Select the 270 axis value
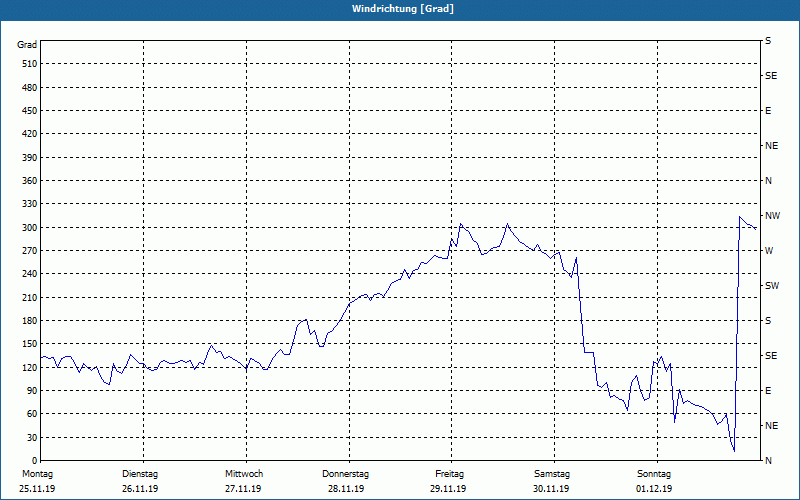Image resolution: width=800 pixels, height=500 pixels. (x=30, y=251)
